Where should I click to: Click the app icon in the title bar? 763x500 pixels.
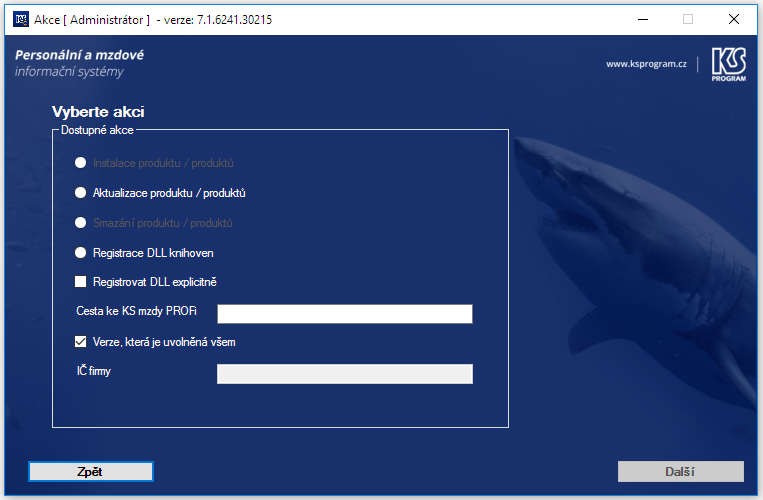[x=21, y=19]
